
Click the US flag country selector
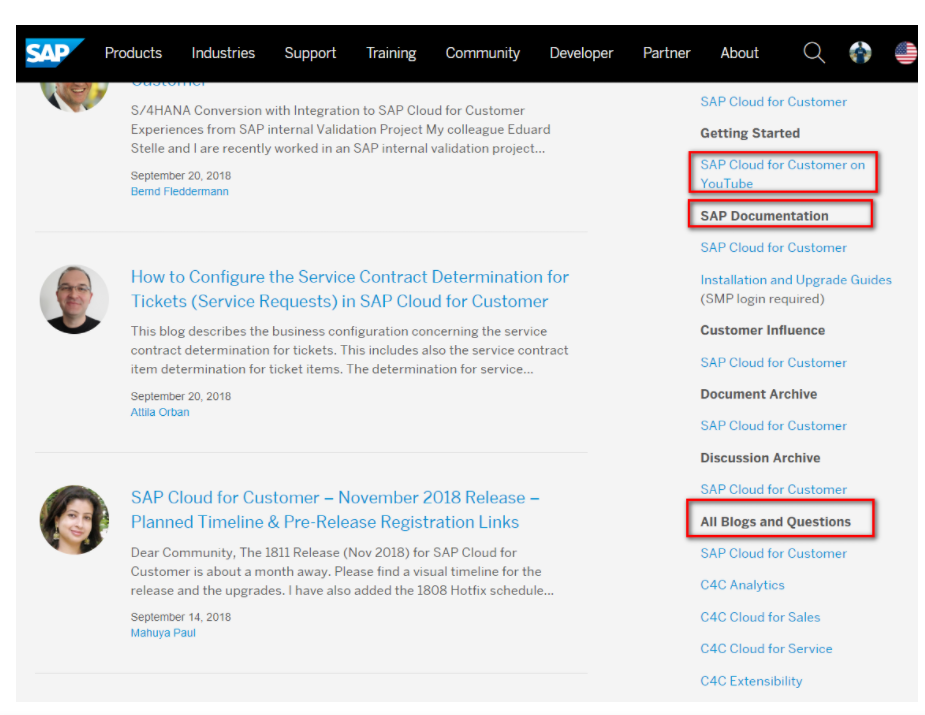click(x=906, y=53)
